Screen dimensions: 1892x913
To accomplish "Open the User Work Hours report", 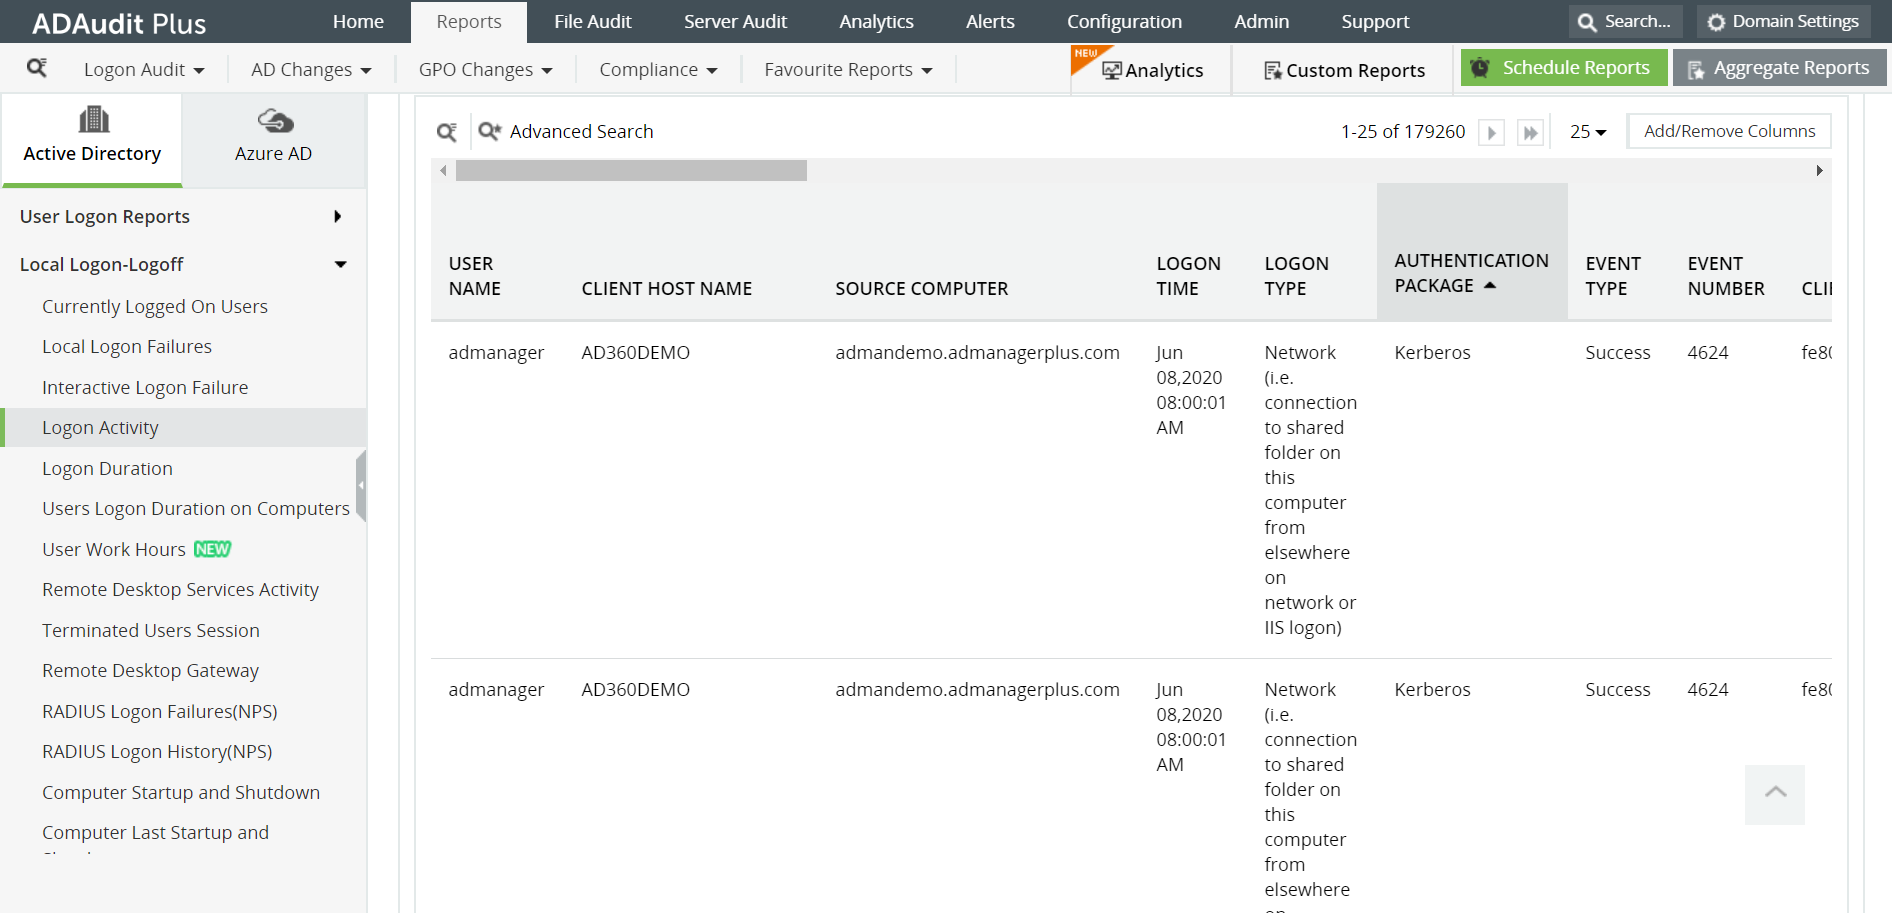I will click(x=114, y=550).
